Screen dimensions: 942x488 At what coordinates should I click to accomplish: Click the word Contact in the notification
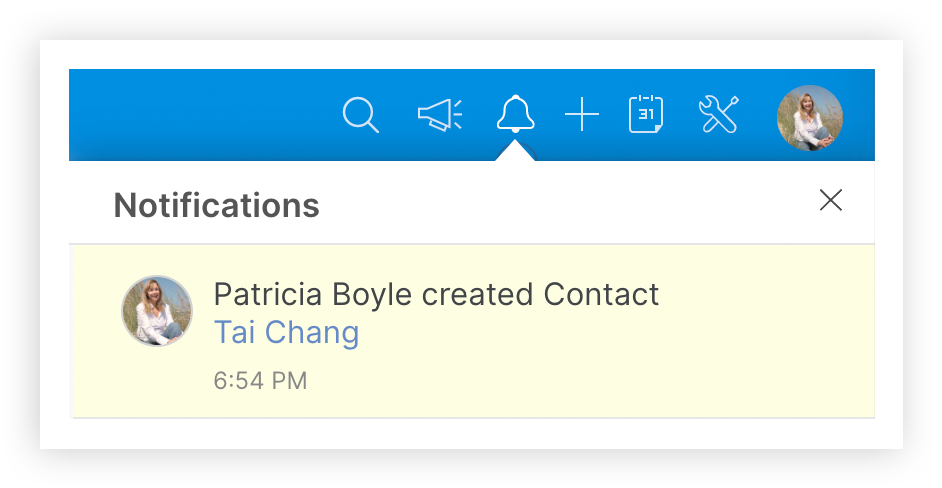601,295
